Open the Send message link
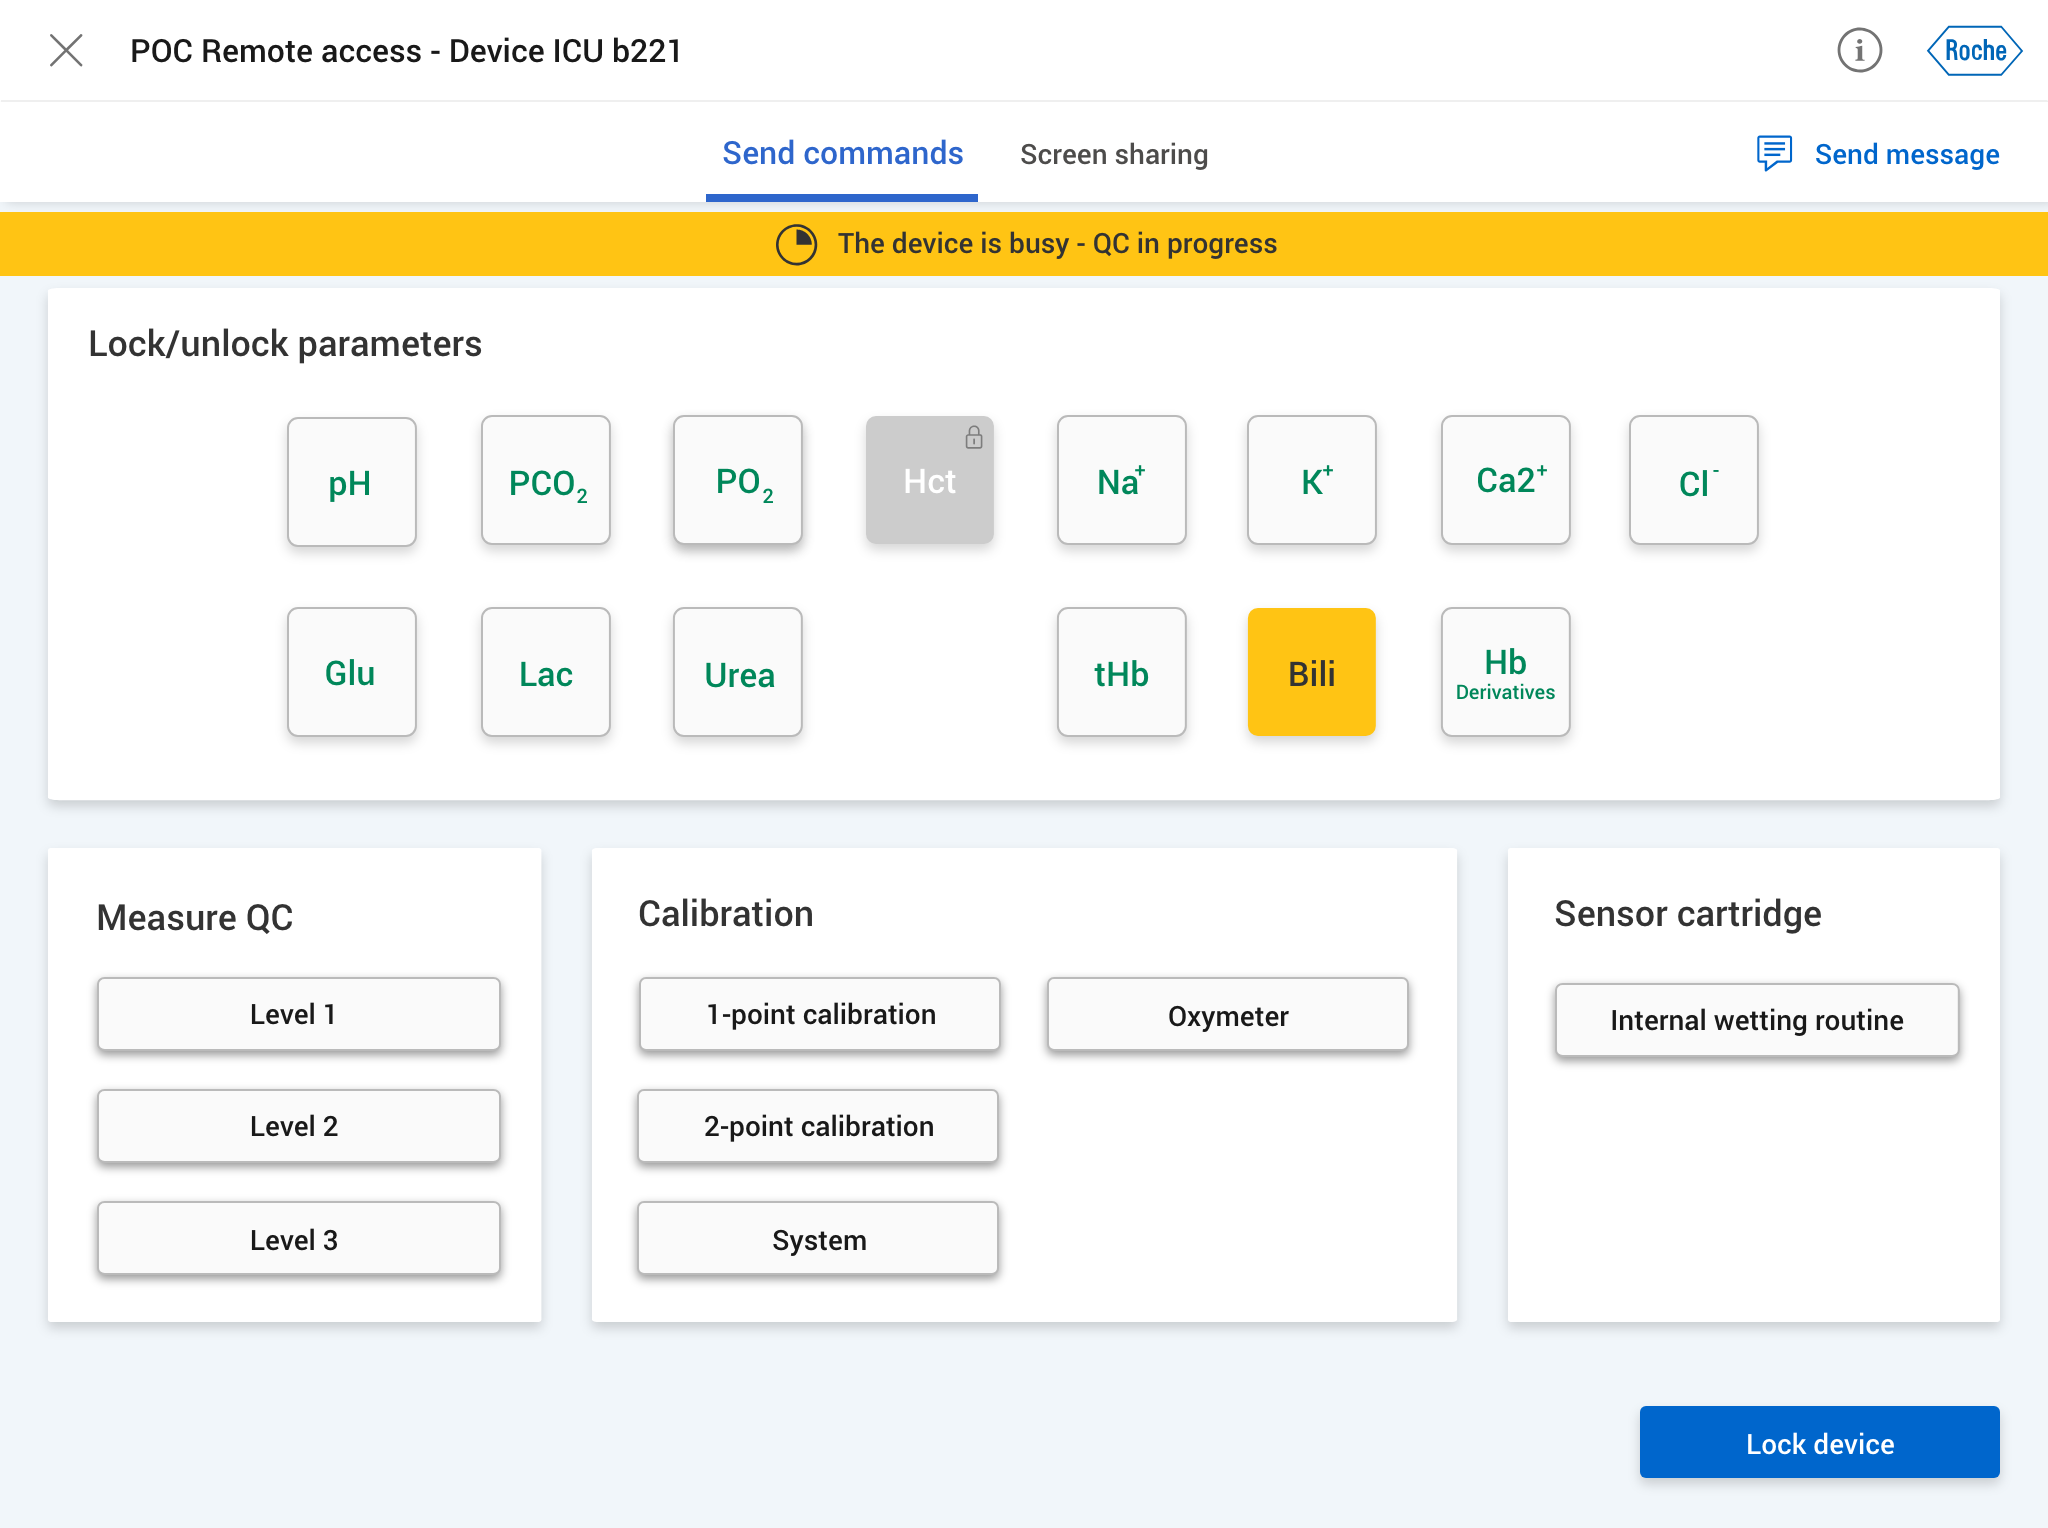 point(1906,154)
